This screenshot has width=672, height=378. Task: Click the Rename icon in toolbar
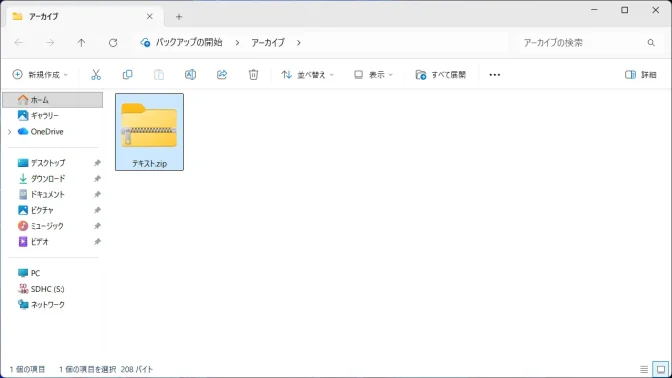[190, 75]
